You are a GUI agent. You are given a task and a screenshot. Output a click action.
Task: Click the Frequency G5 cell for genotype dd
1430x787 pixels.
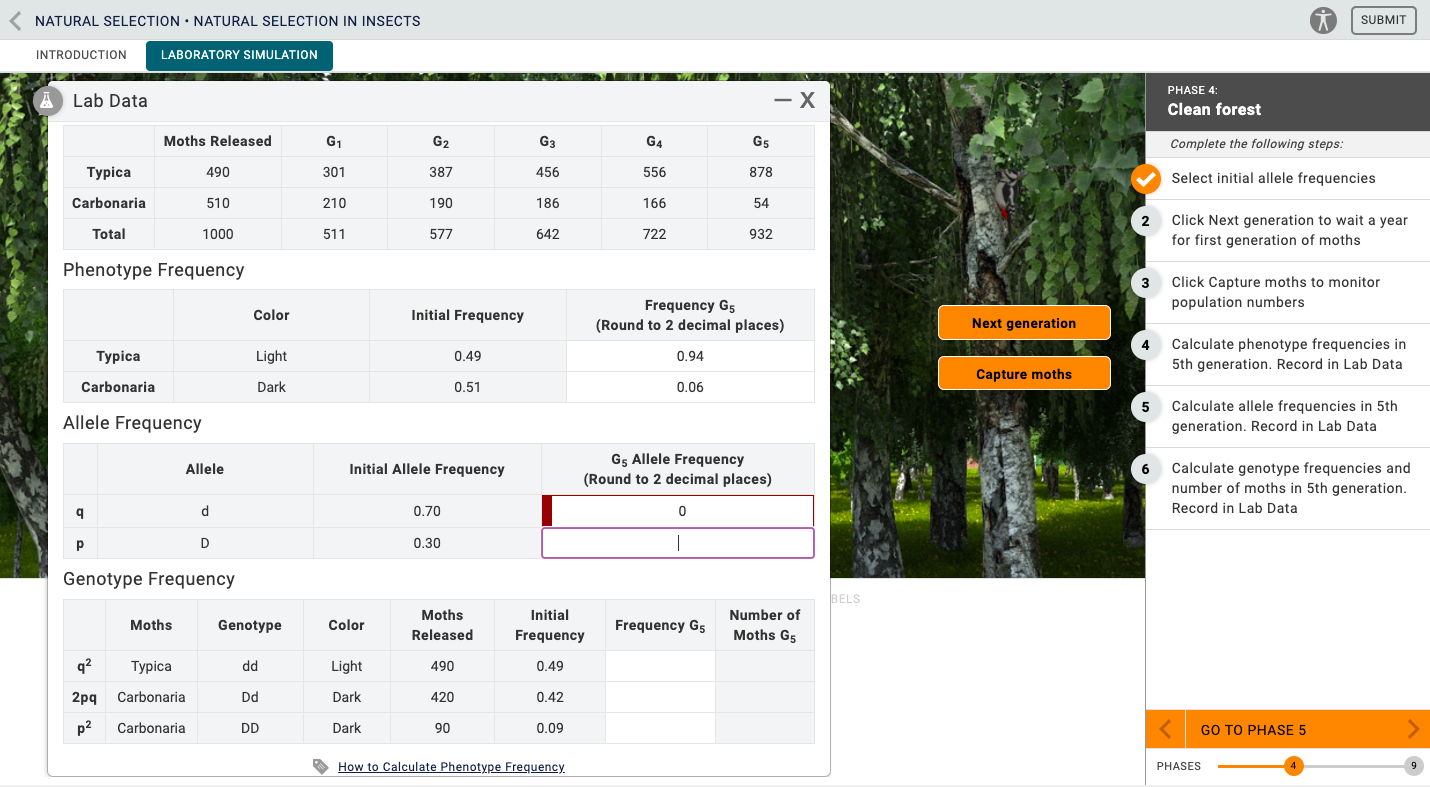click(660, 666)
